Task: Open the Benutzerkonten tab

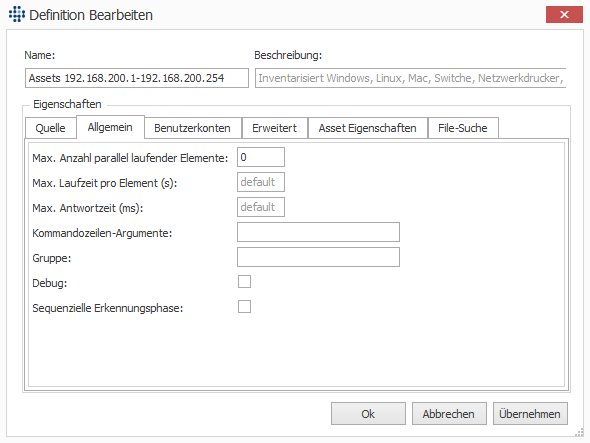Action: [192, 128]
